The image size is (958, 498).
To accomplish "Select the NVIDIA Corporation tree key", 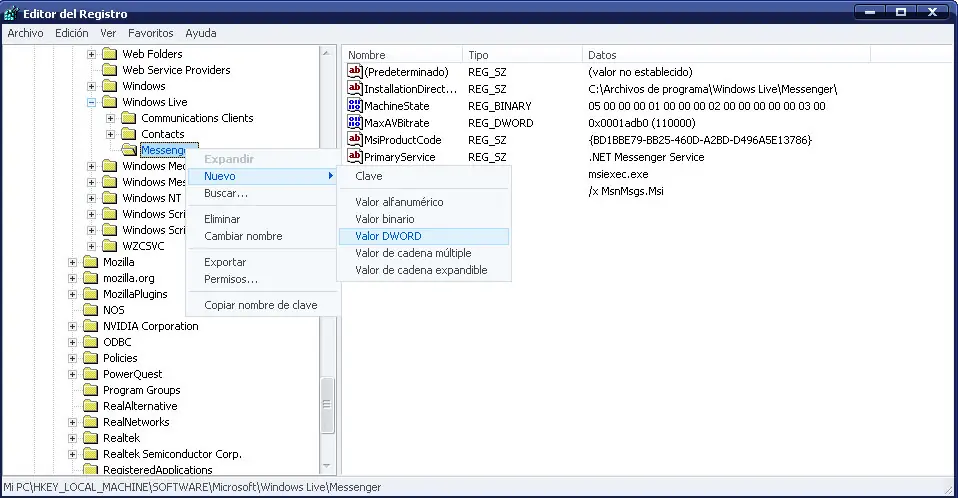I will click(x=150, y=326).
